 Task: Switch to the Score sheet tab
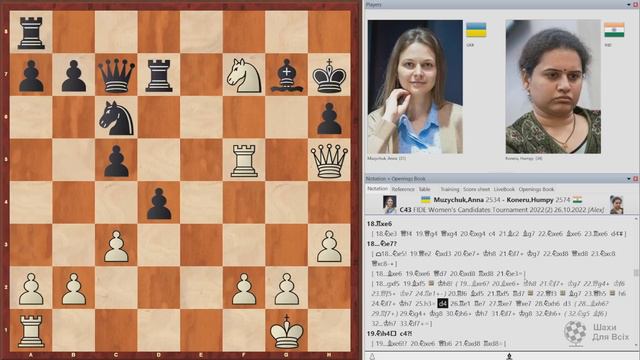coord(476,189)
